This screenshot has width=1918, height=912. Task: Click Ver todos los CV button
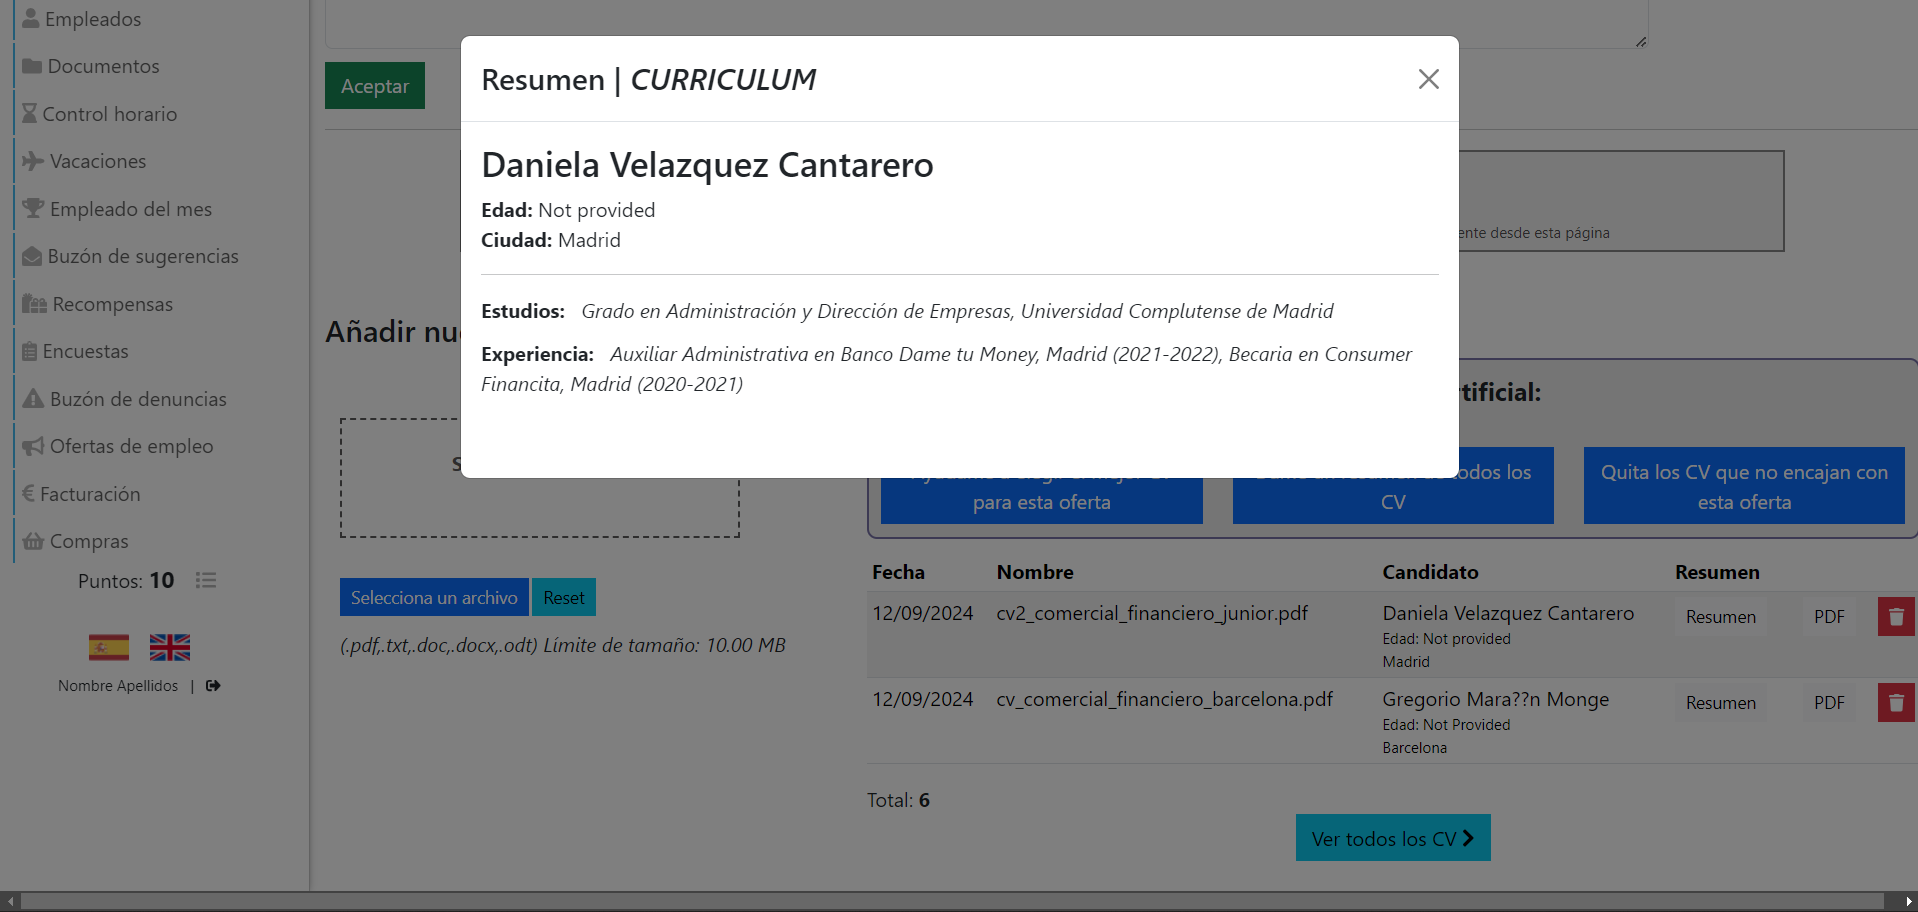[x=1393, y=838]
